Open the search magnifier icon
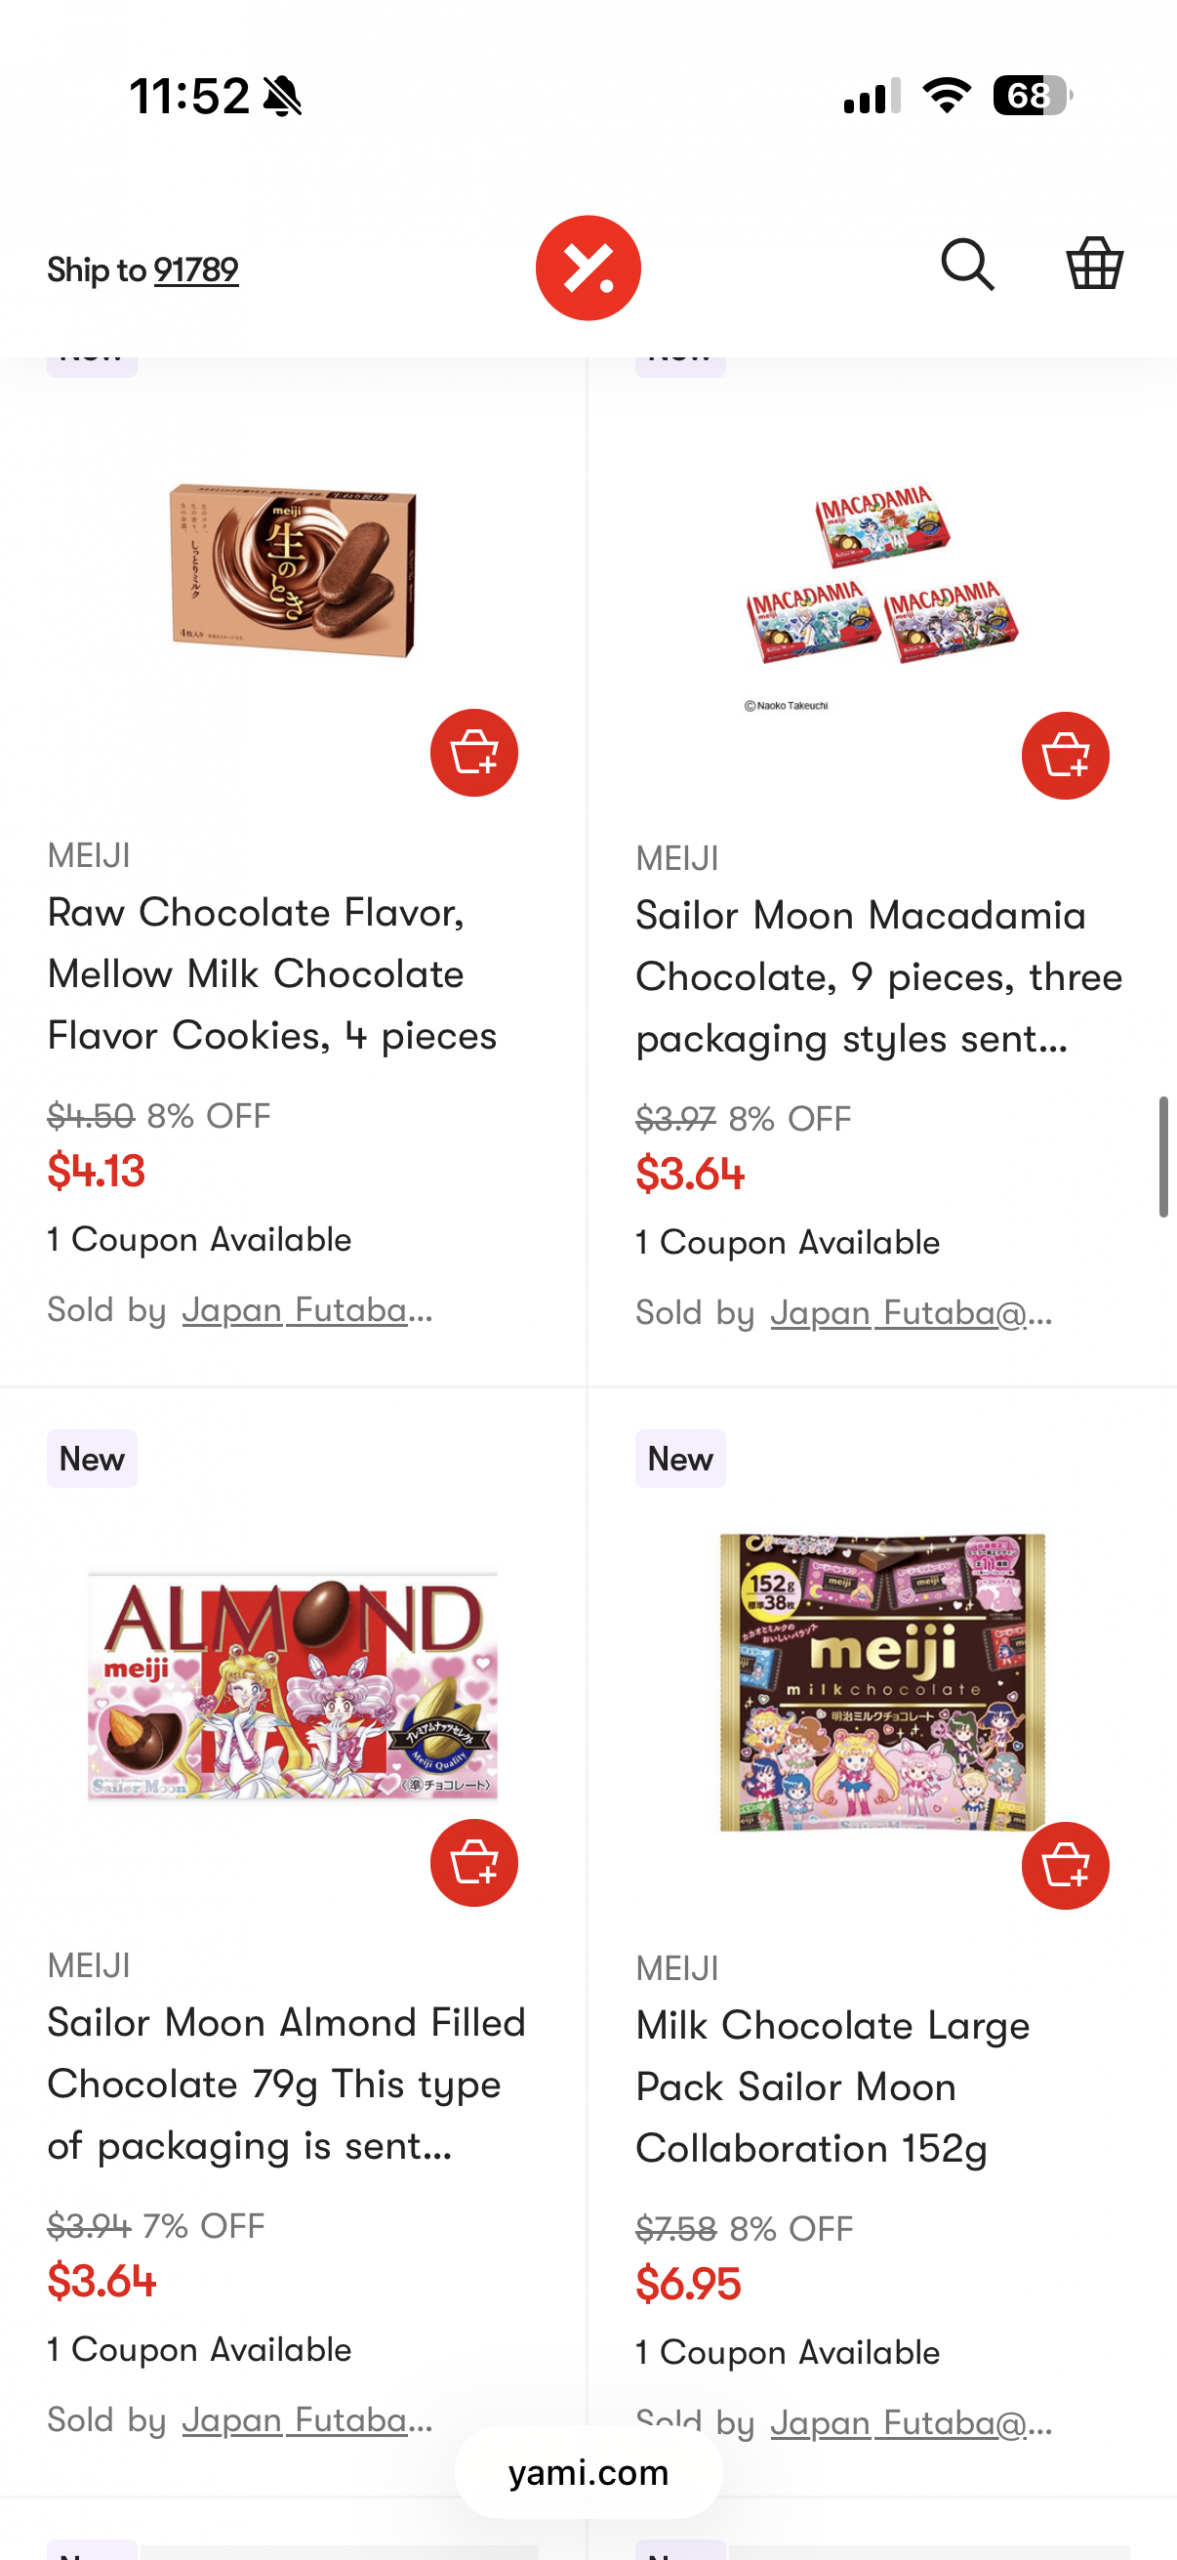Image resolution: width=1177 pixels, height=2560 pixels. pos(967,265)
